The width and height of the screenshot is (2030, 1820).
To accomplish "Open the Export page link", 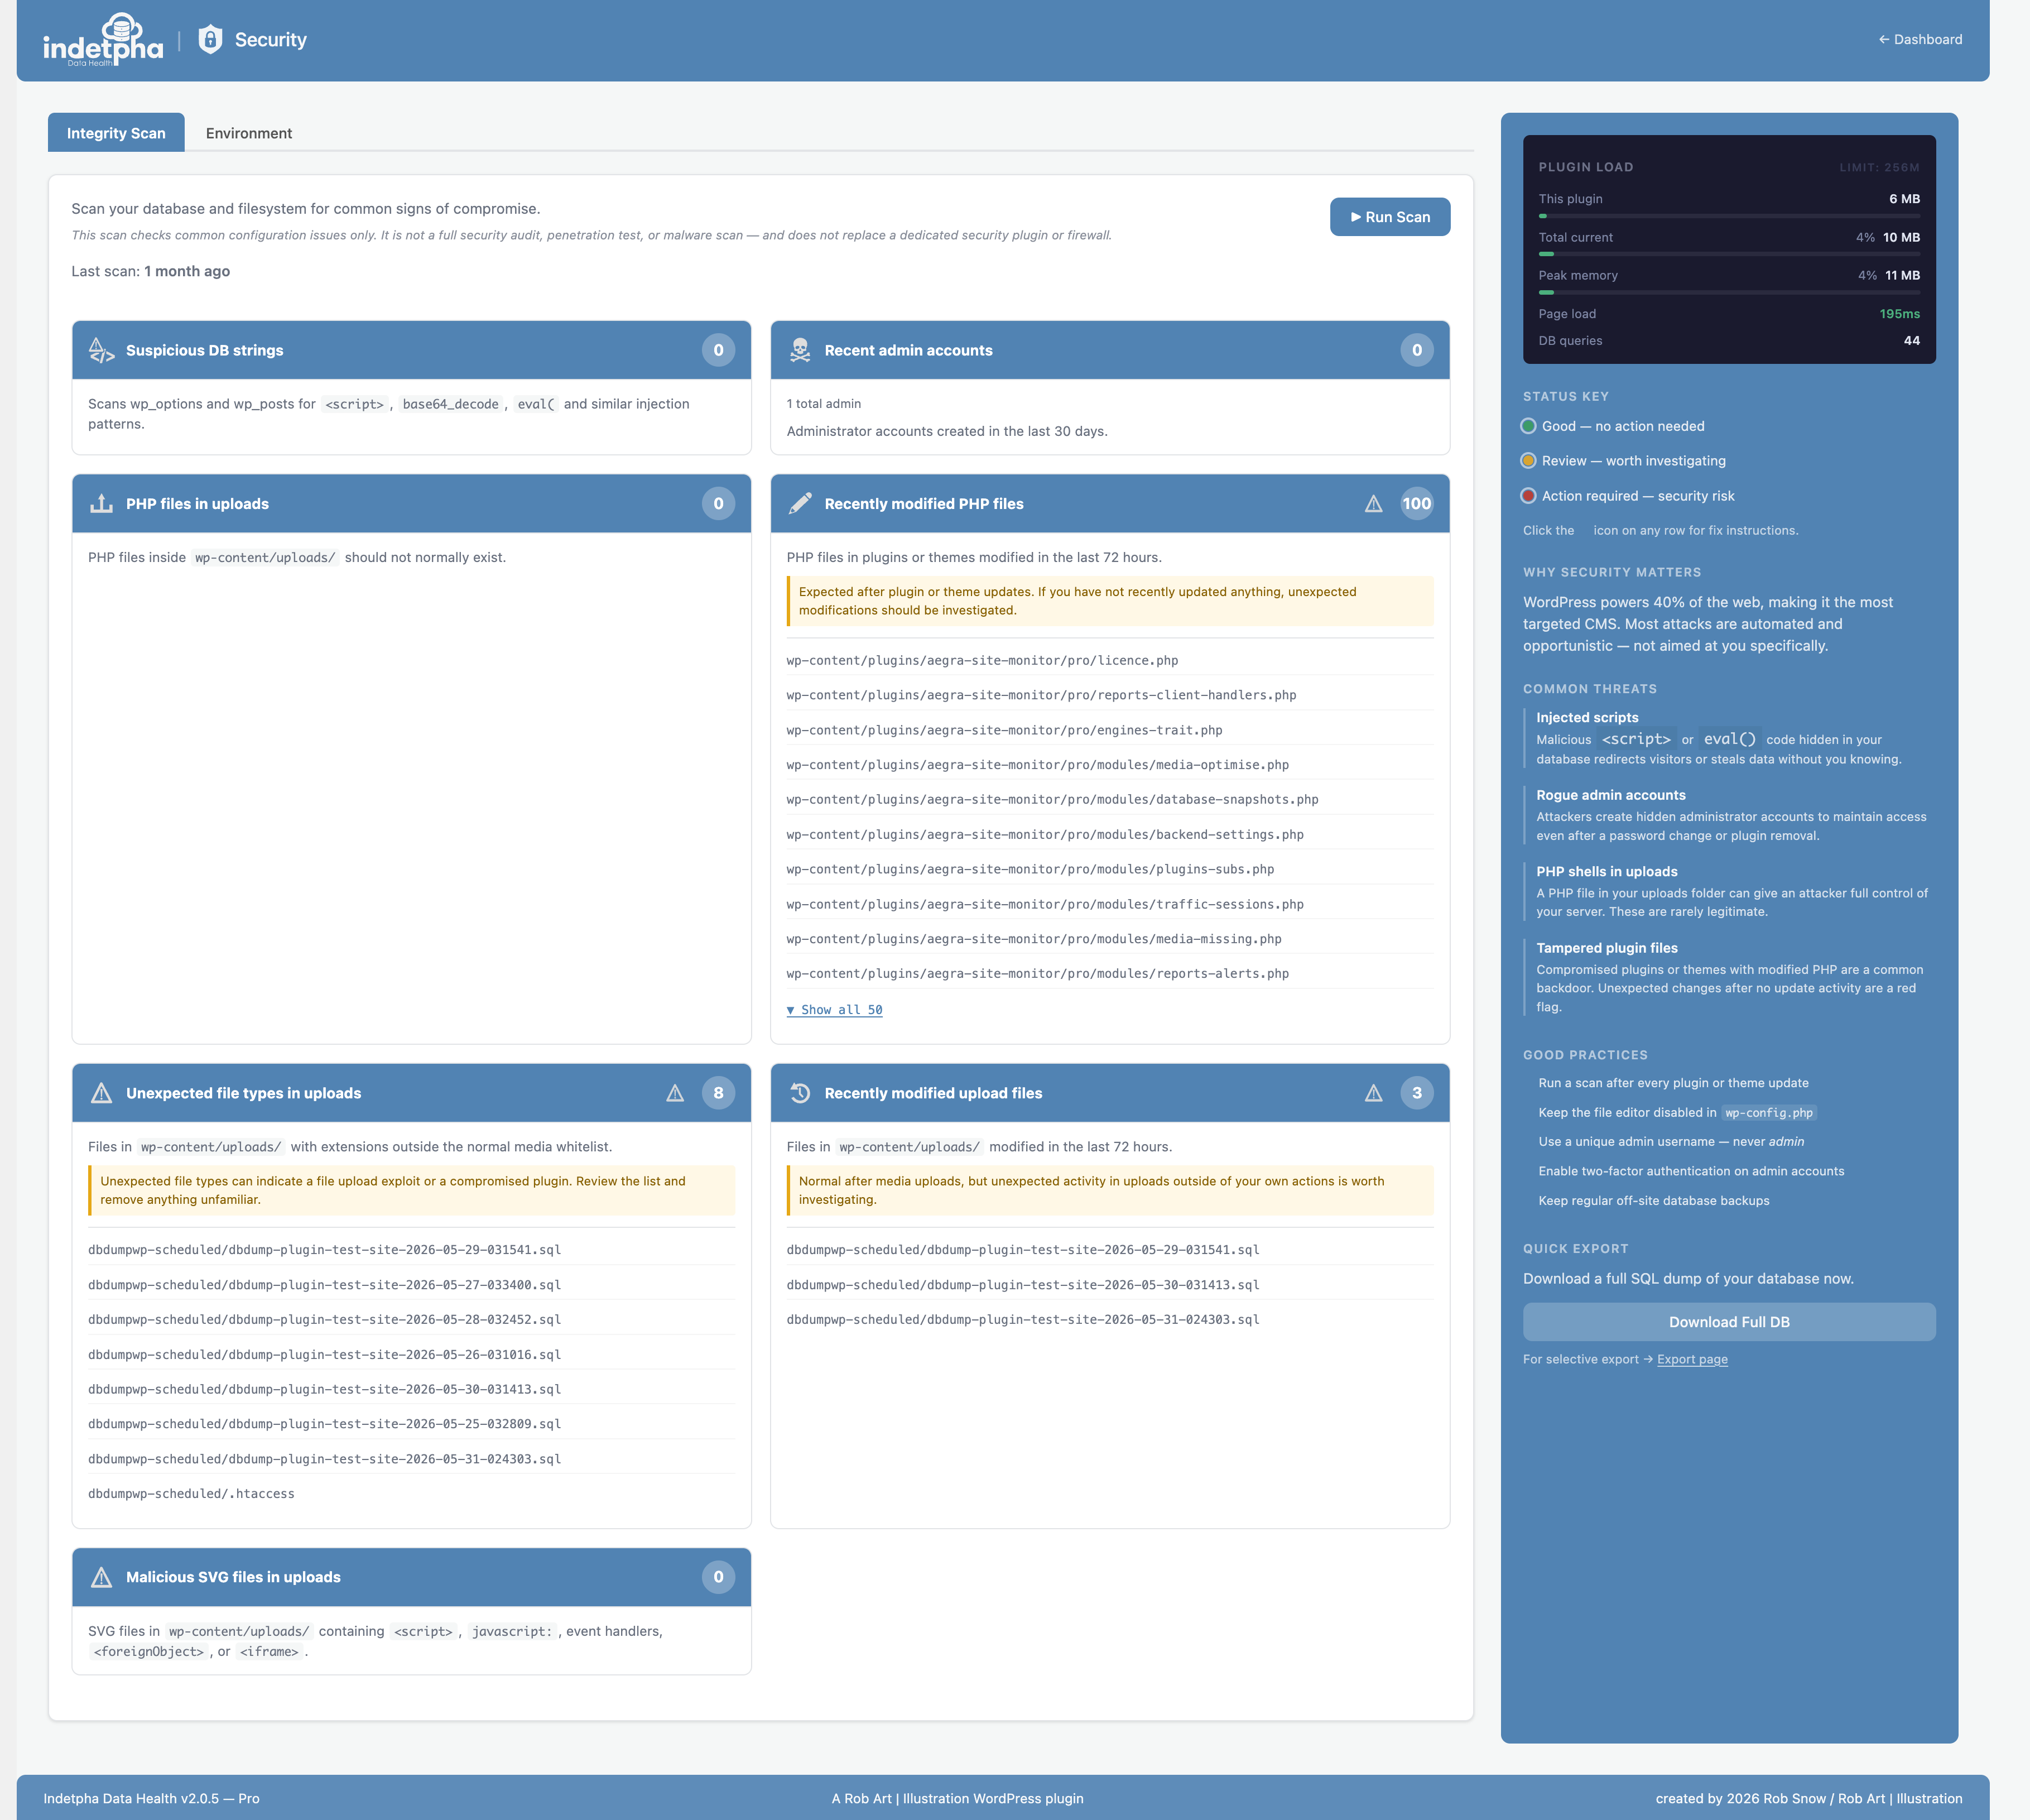I will pyautogui.click(x=1692, y=1359).
